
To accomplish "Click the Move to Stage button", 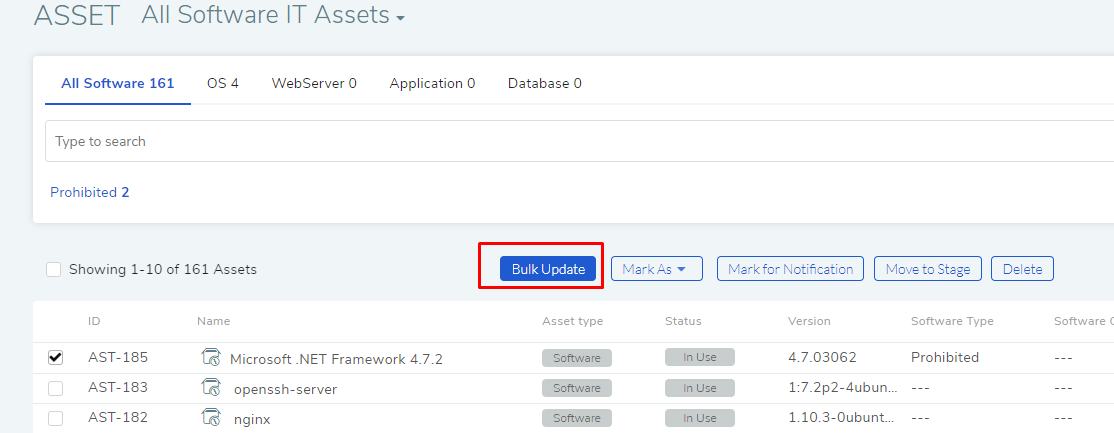I will (927, 269).
